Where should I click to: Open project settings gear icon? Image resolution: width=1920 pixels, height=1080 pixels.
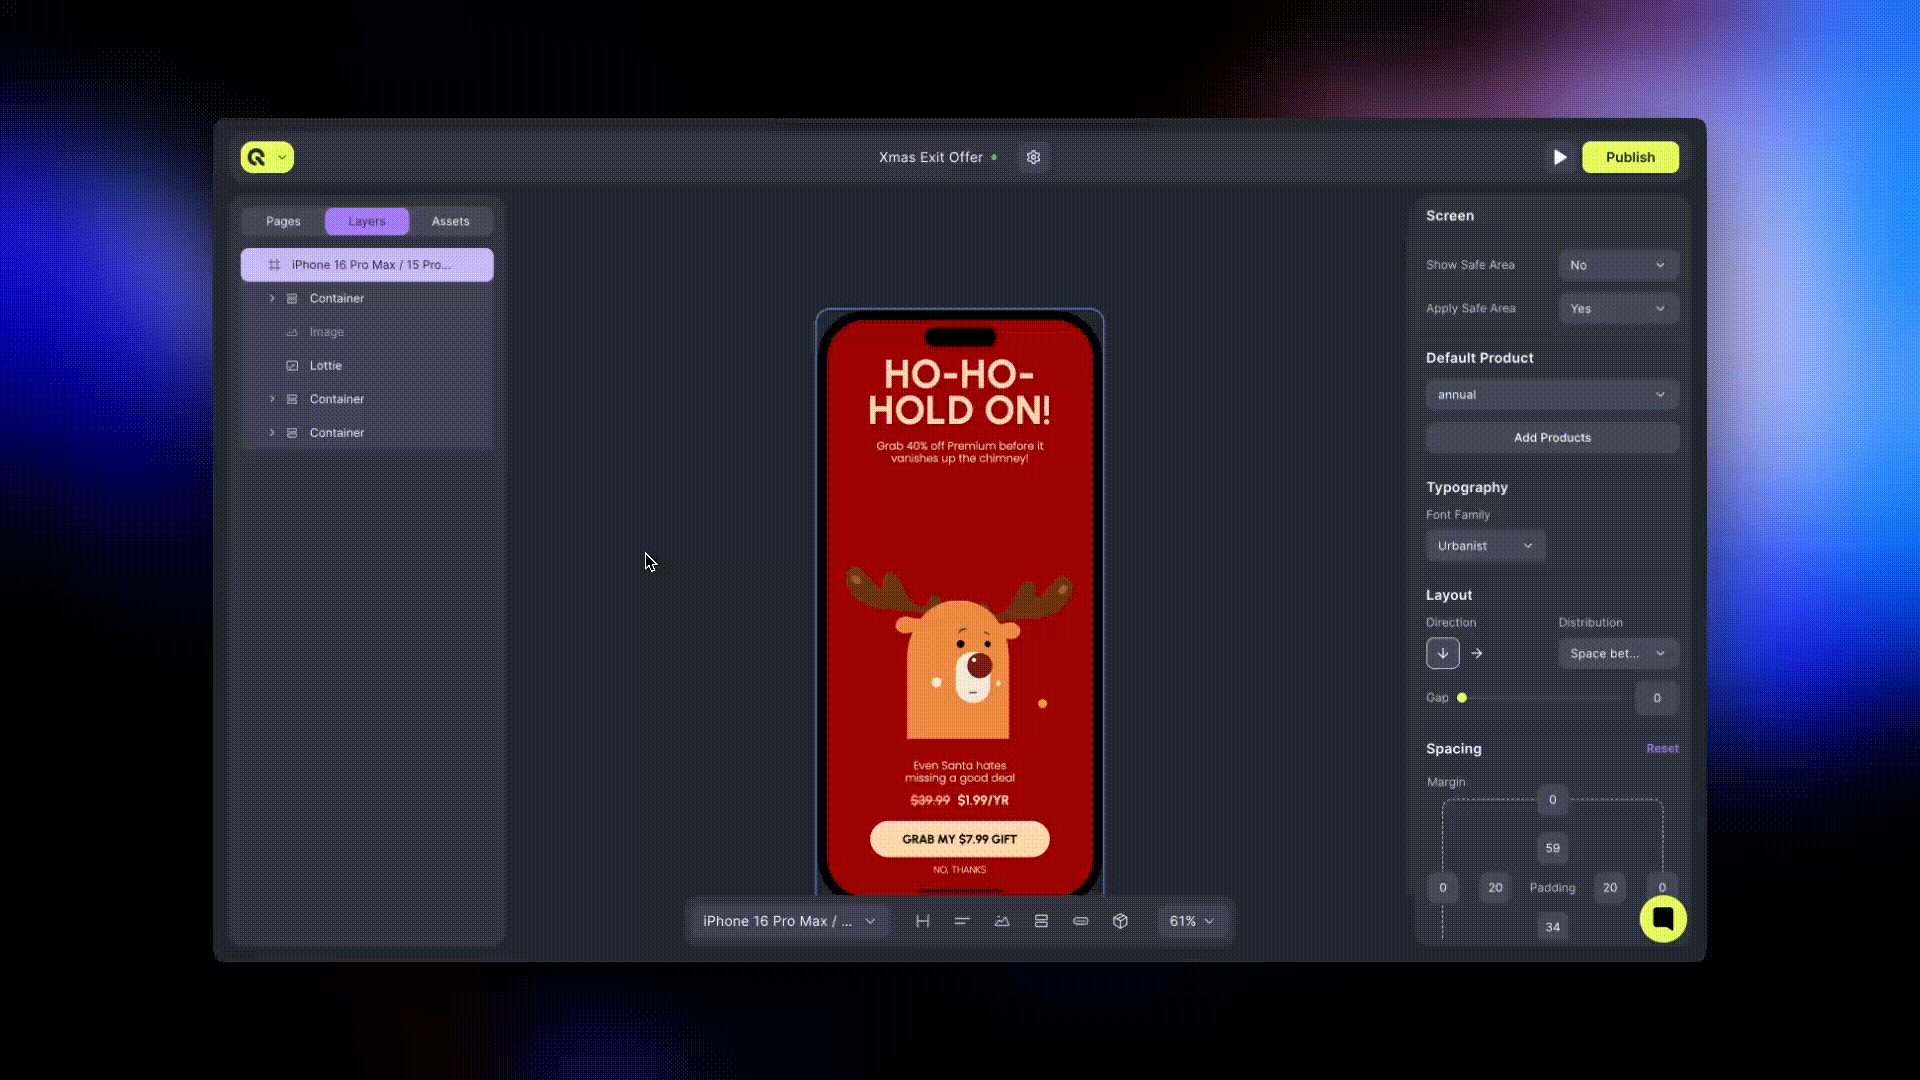pos(1033,157)
